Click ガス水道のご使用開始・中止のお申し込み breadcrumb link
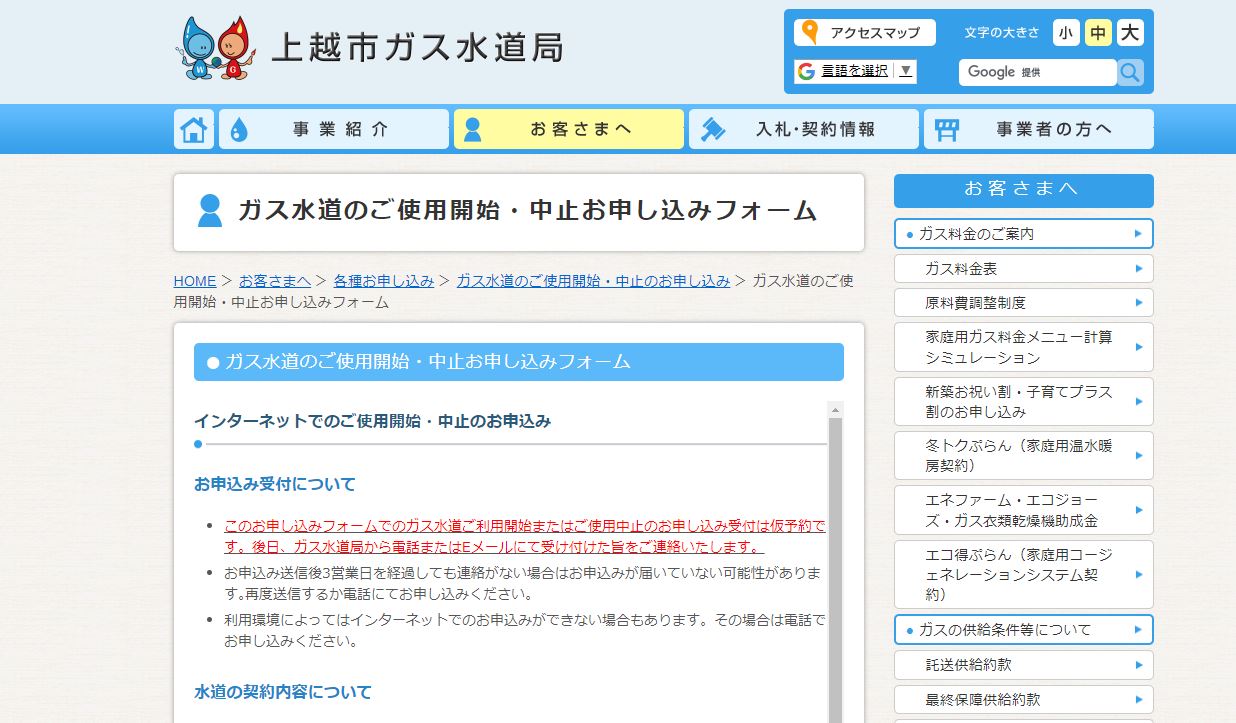Image resolution: width=1236 pixels, height=723 pixels. (593, 281)
